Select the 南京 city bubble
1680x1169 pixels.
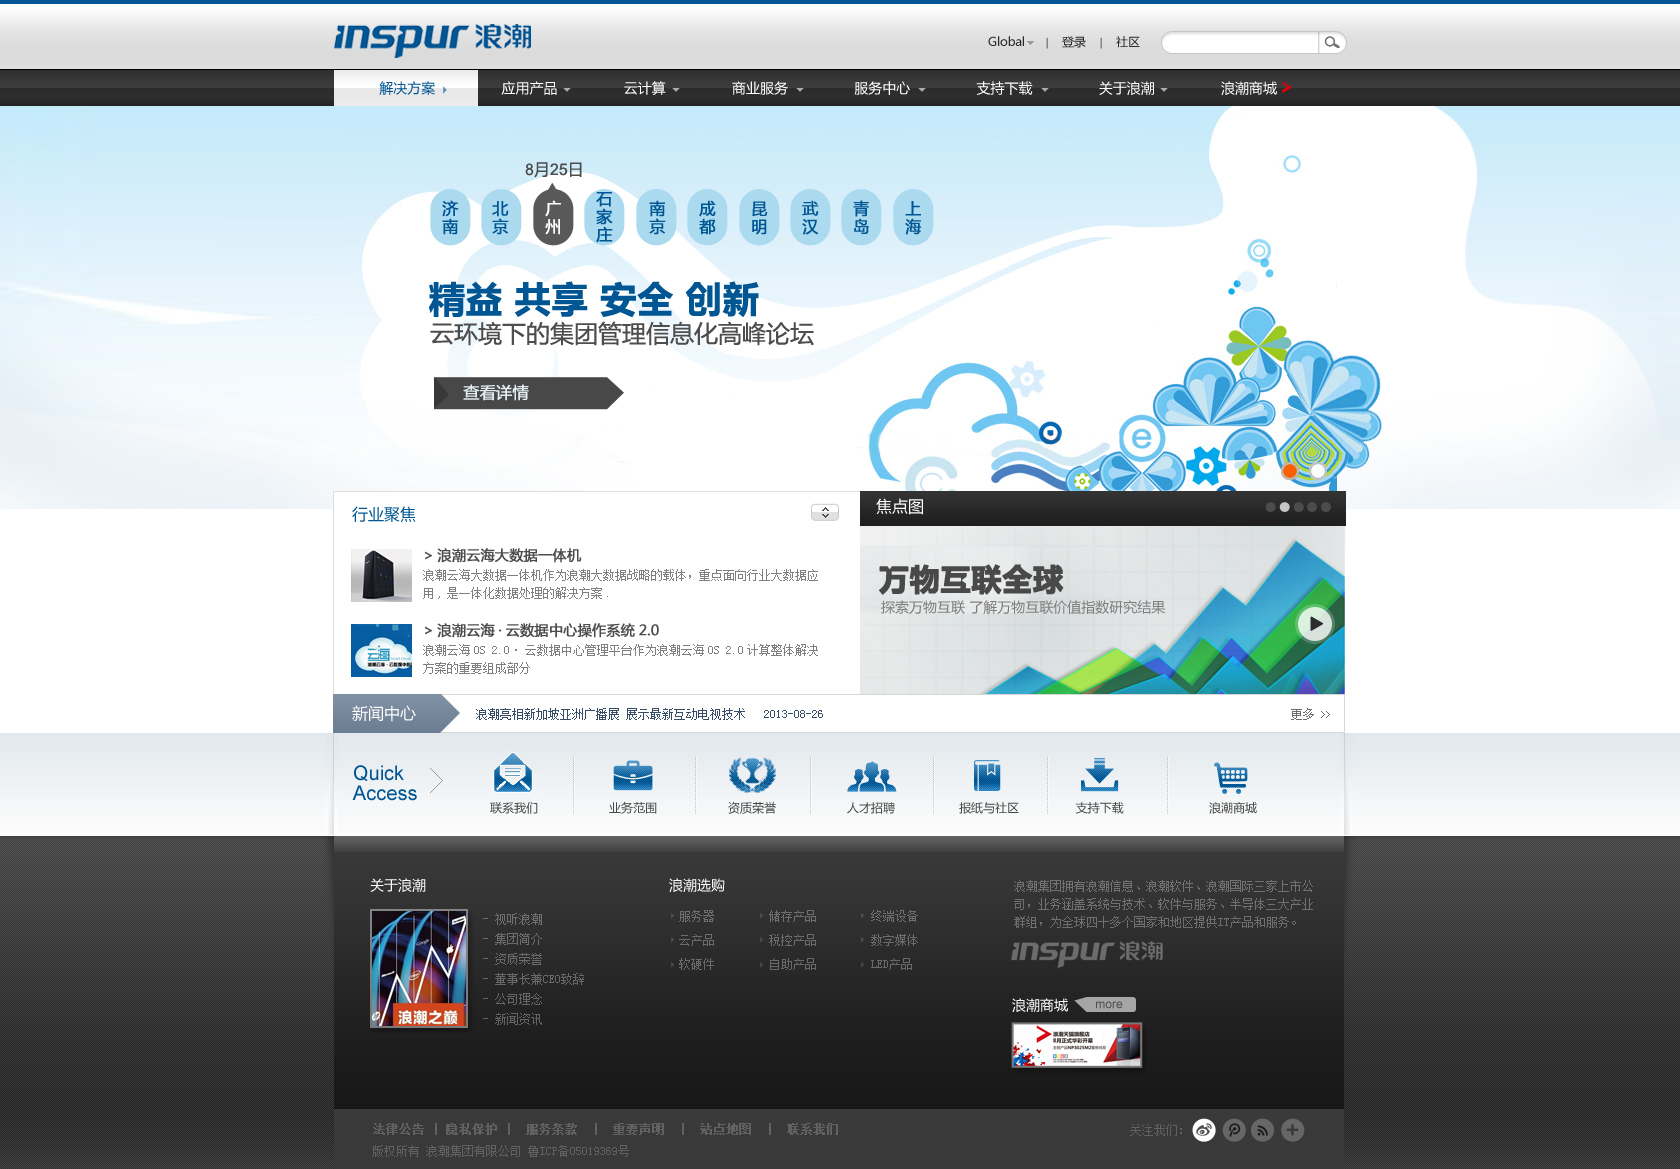click(x=656, y=217)
